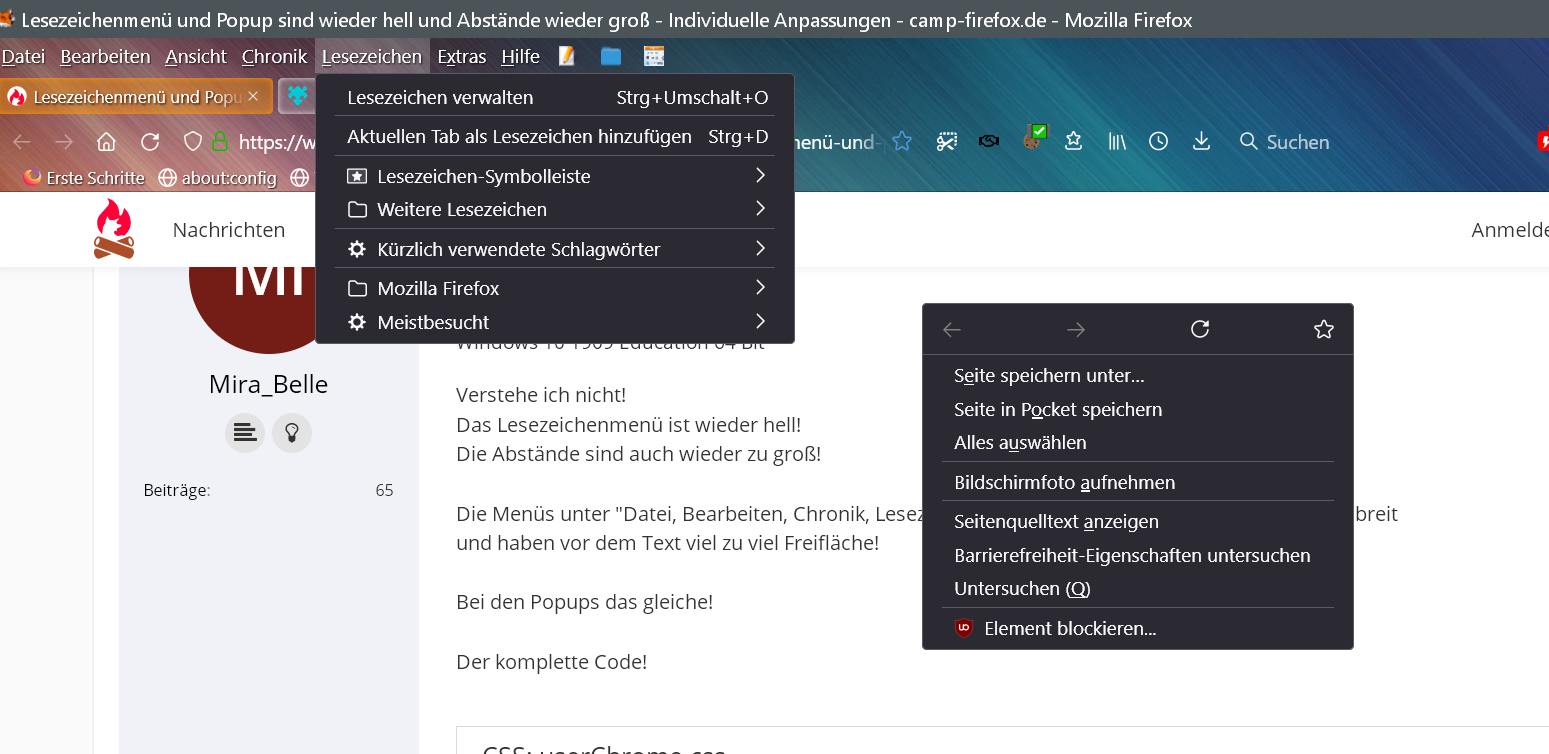Viewport: 1549px width, 754px height.
Task: Click bookmark star in context menu
Action: pyautogui.click(x=1324, y=329)
